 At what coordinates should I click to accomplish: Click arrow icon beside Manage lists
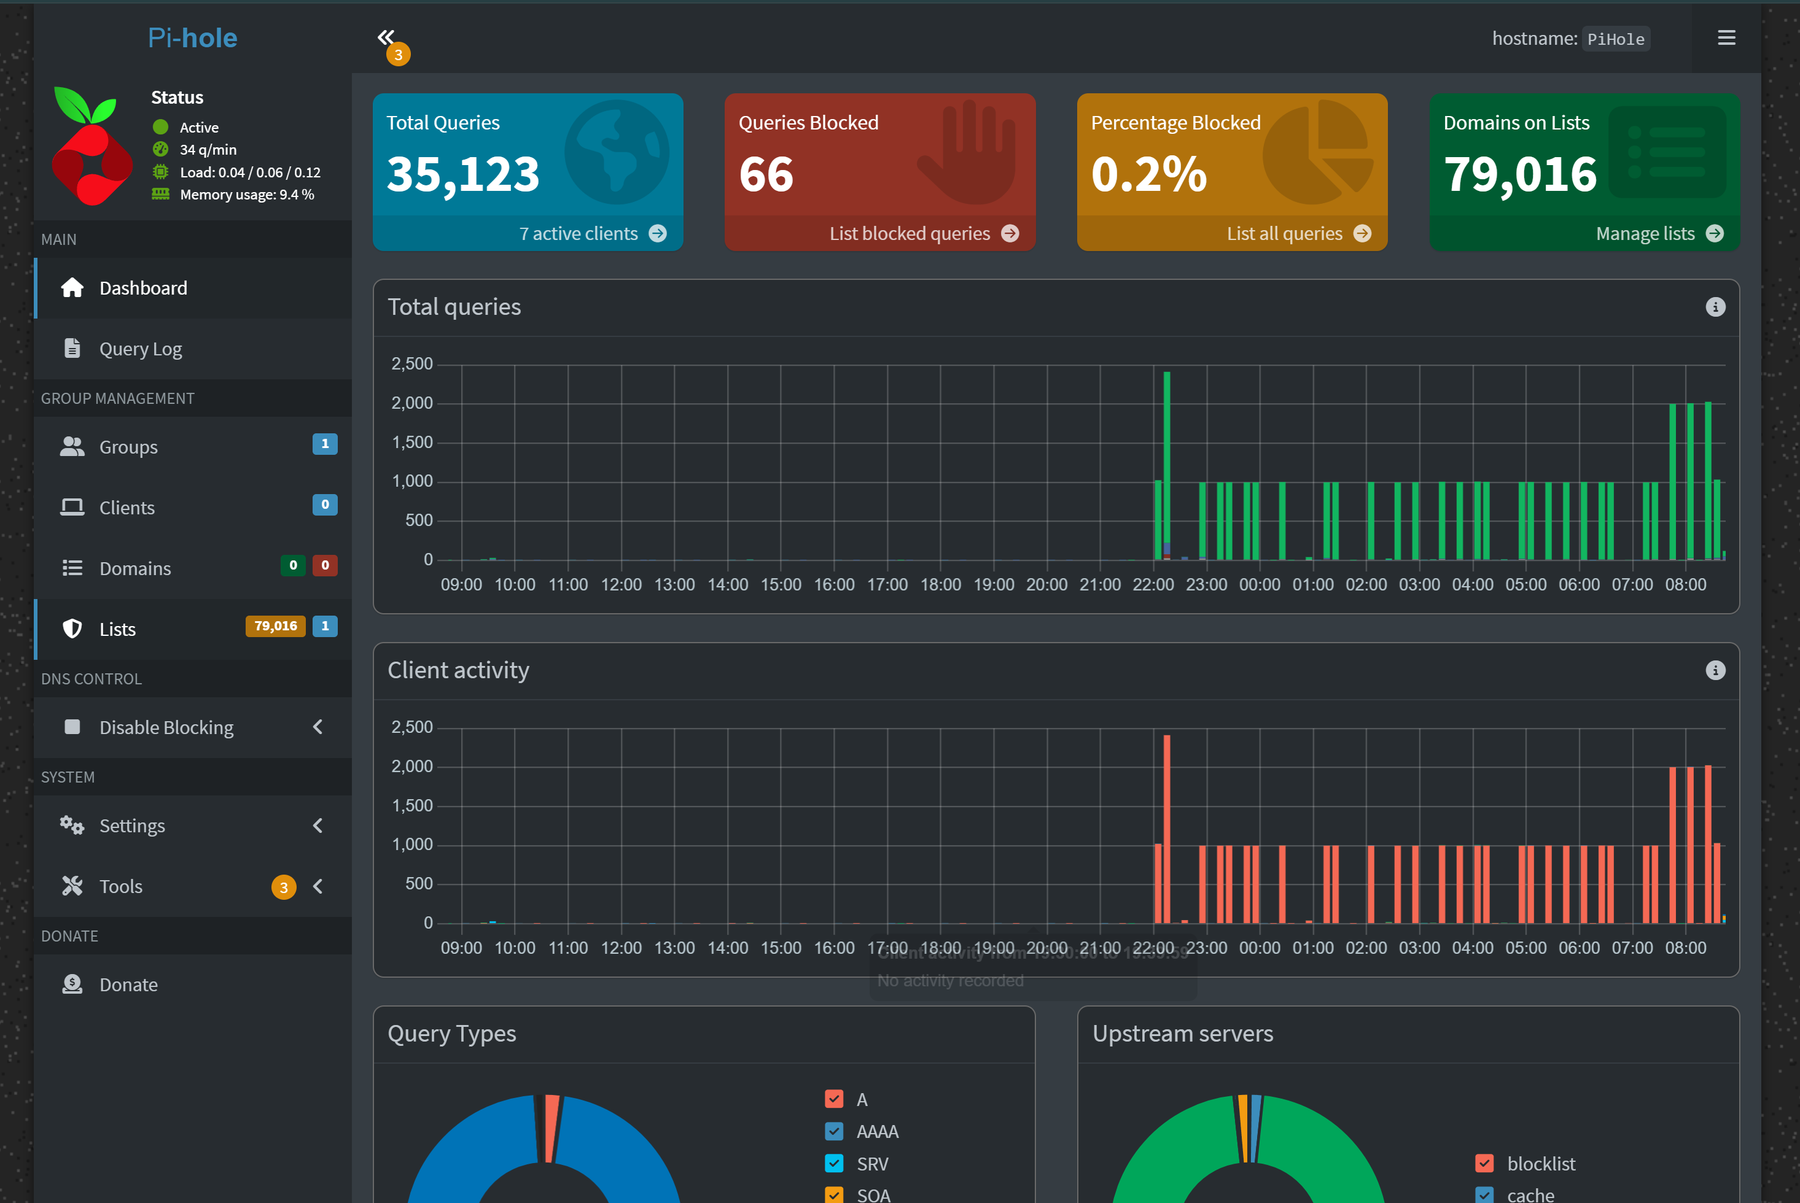click(1715, 233)
